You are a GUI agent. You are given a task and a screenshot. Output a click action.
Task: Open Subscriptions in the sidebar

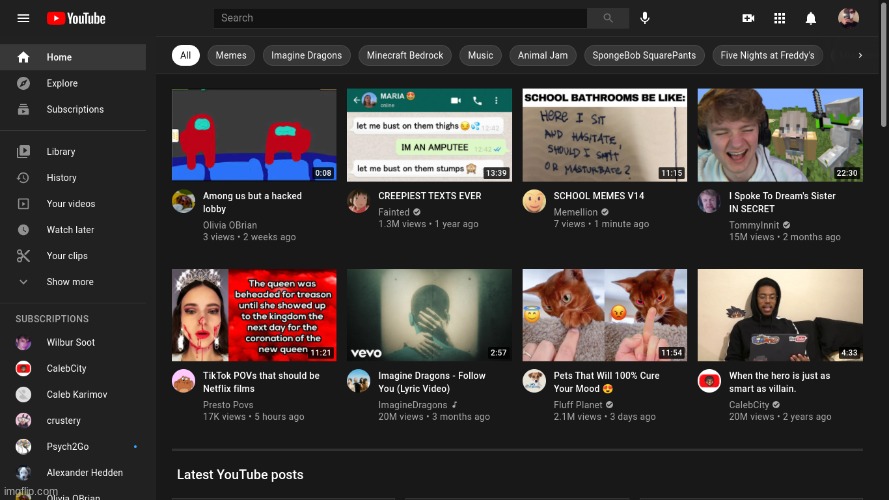tap(73, 109)
